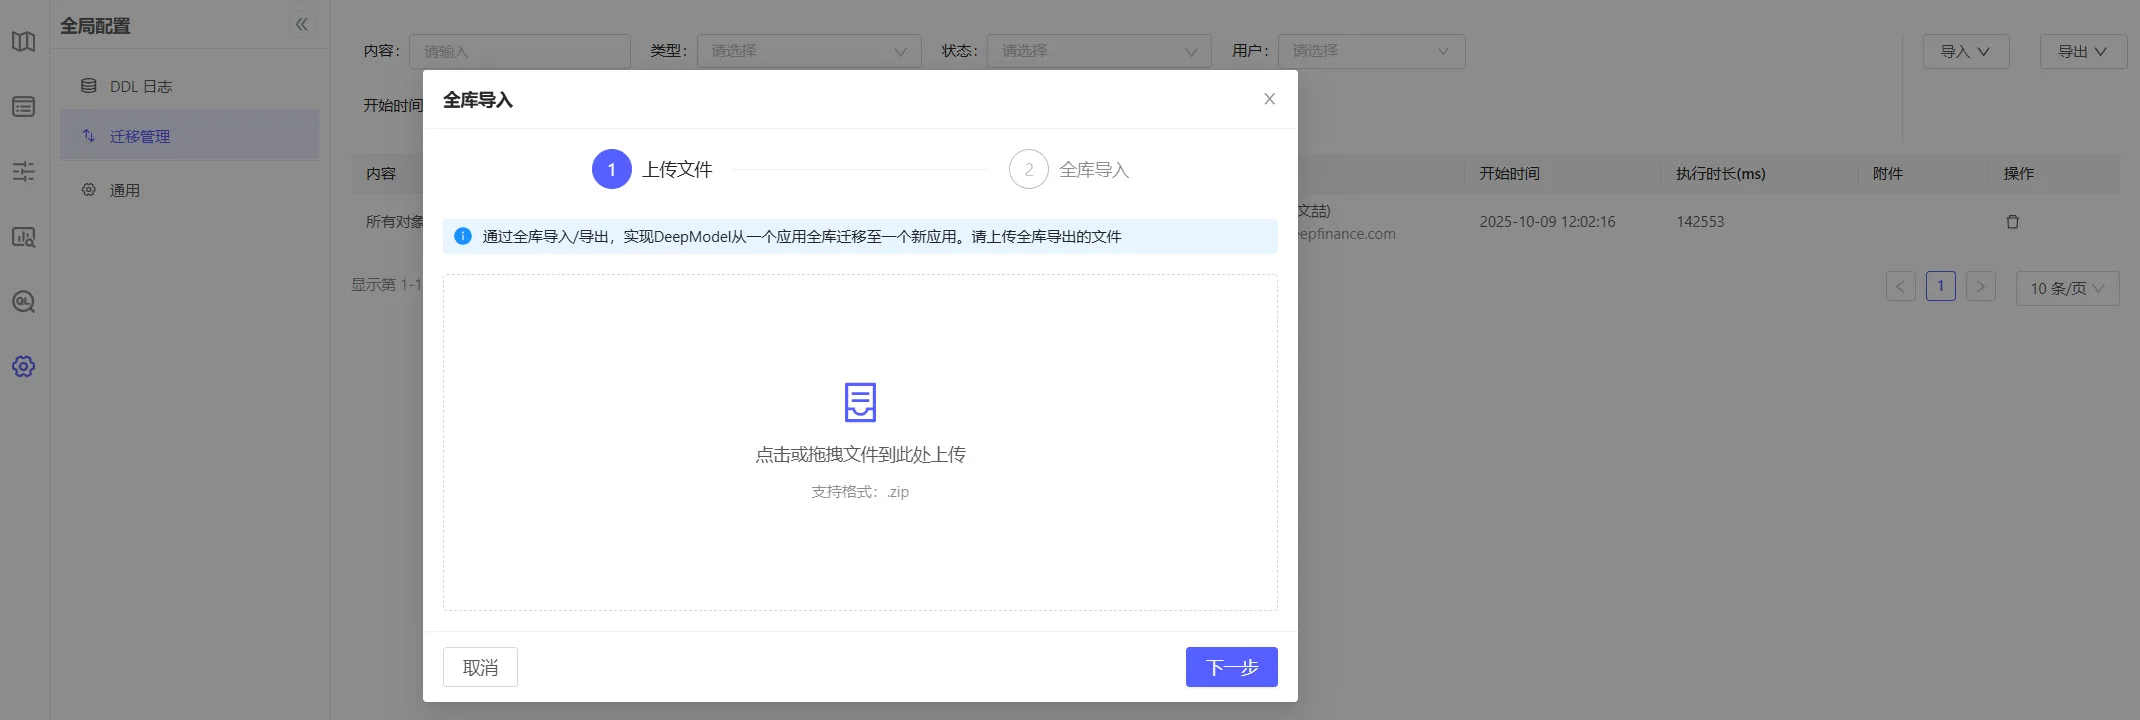Select 迁移管理 in the sidebar menu
The image size is (2140, 720).
(x=140, y=136)
